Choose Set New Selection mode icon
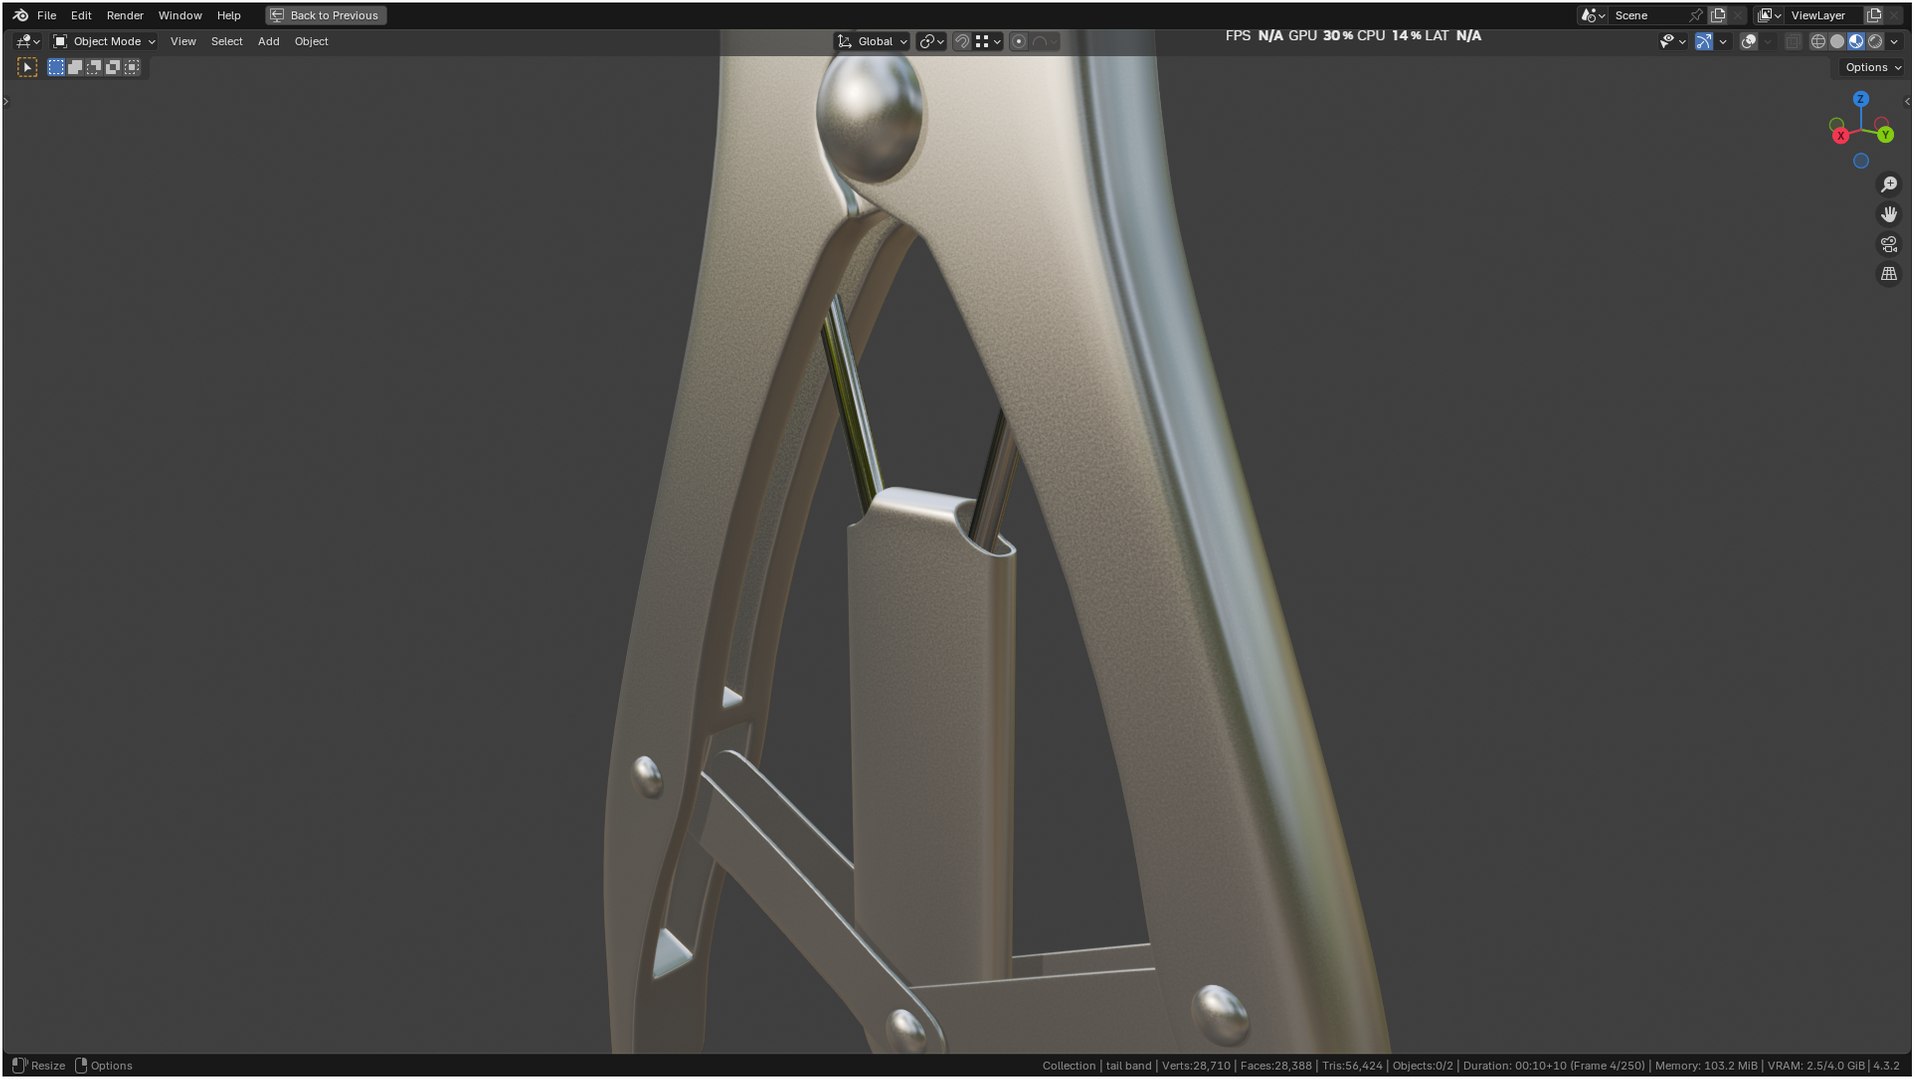 [56, 67]
